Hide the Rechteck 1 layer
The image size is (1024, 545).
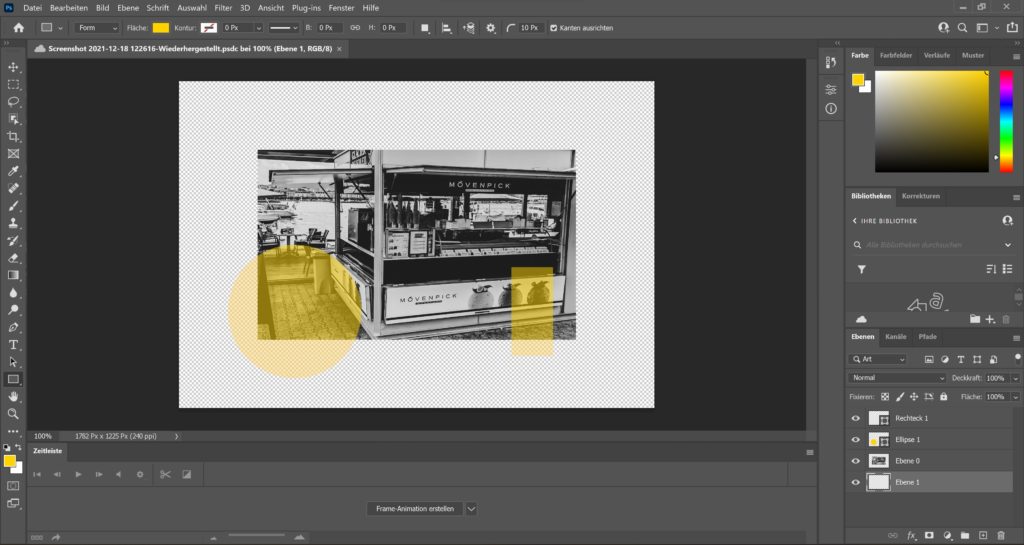[x=856, y=418]
